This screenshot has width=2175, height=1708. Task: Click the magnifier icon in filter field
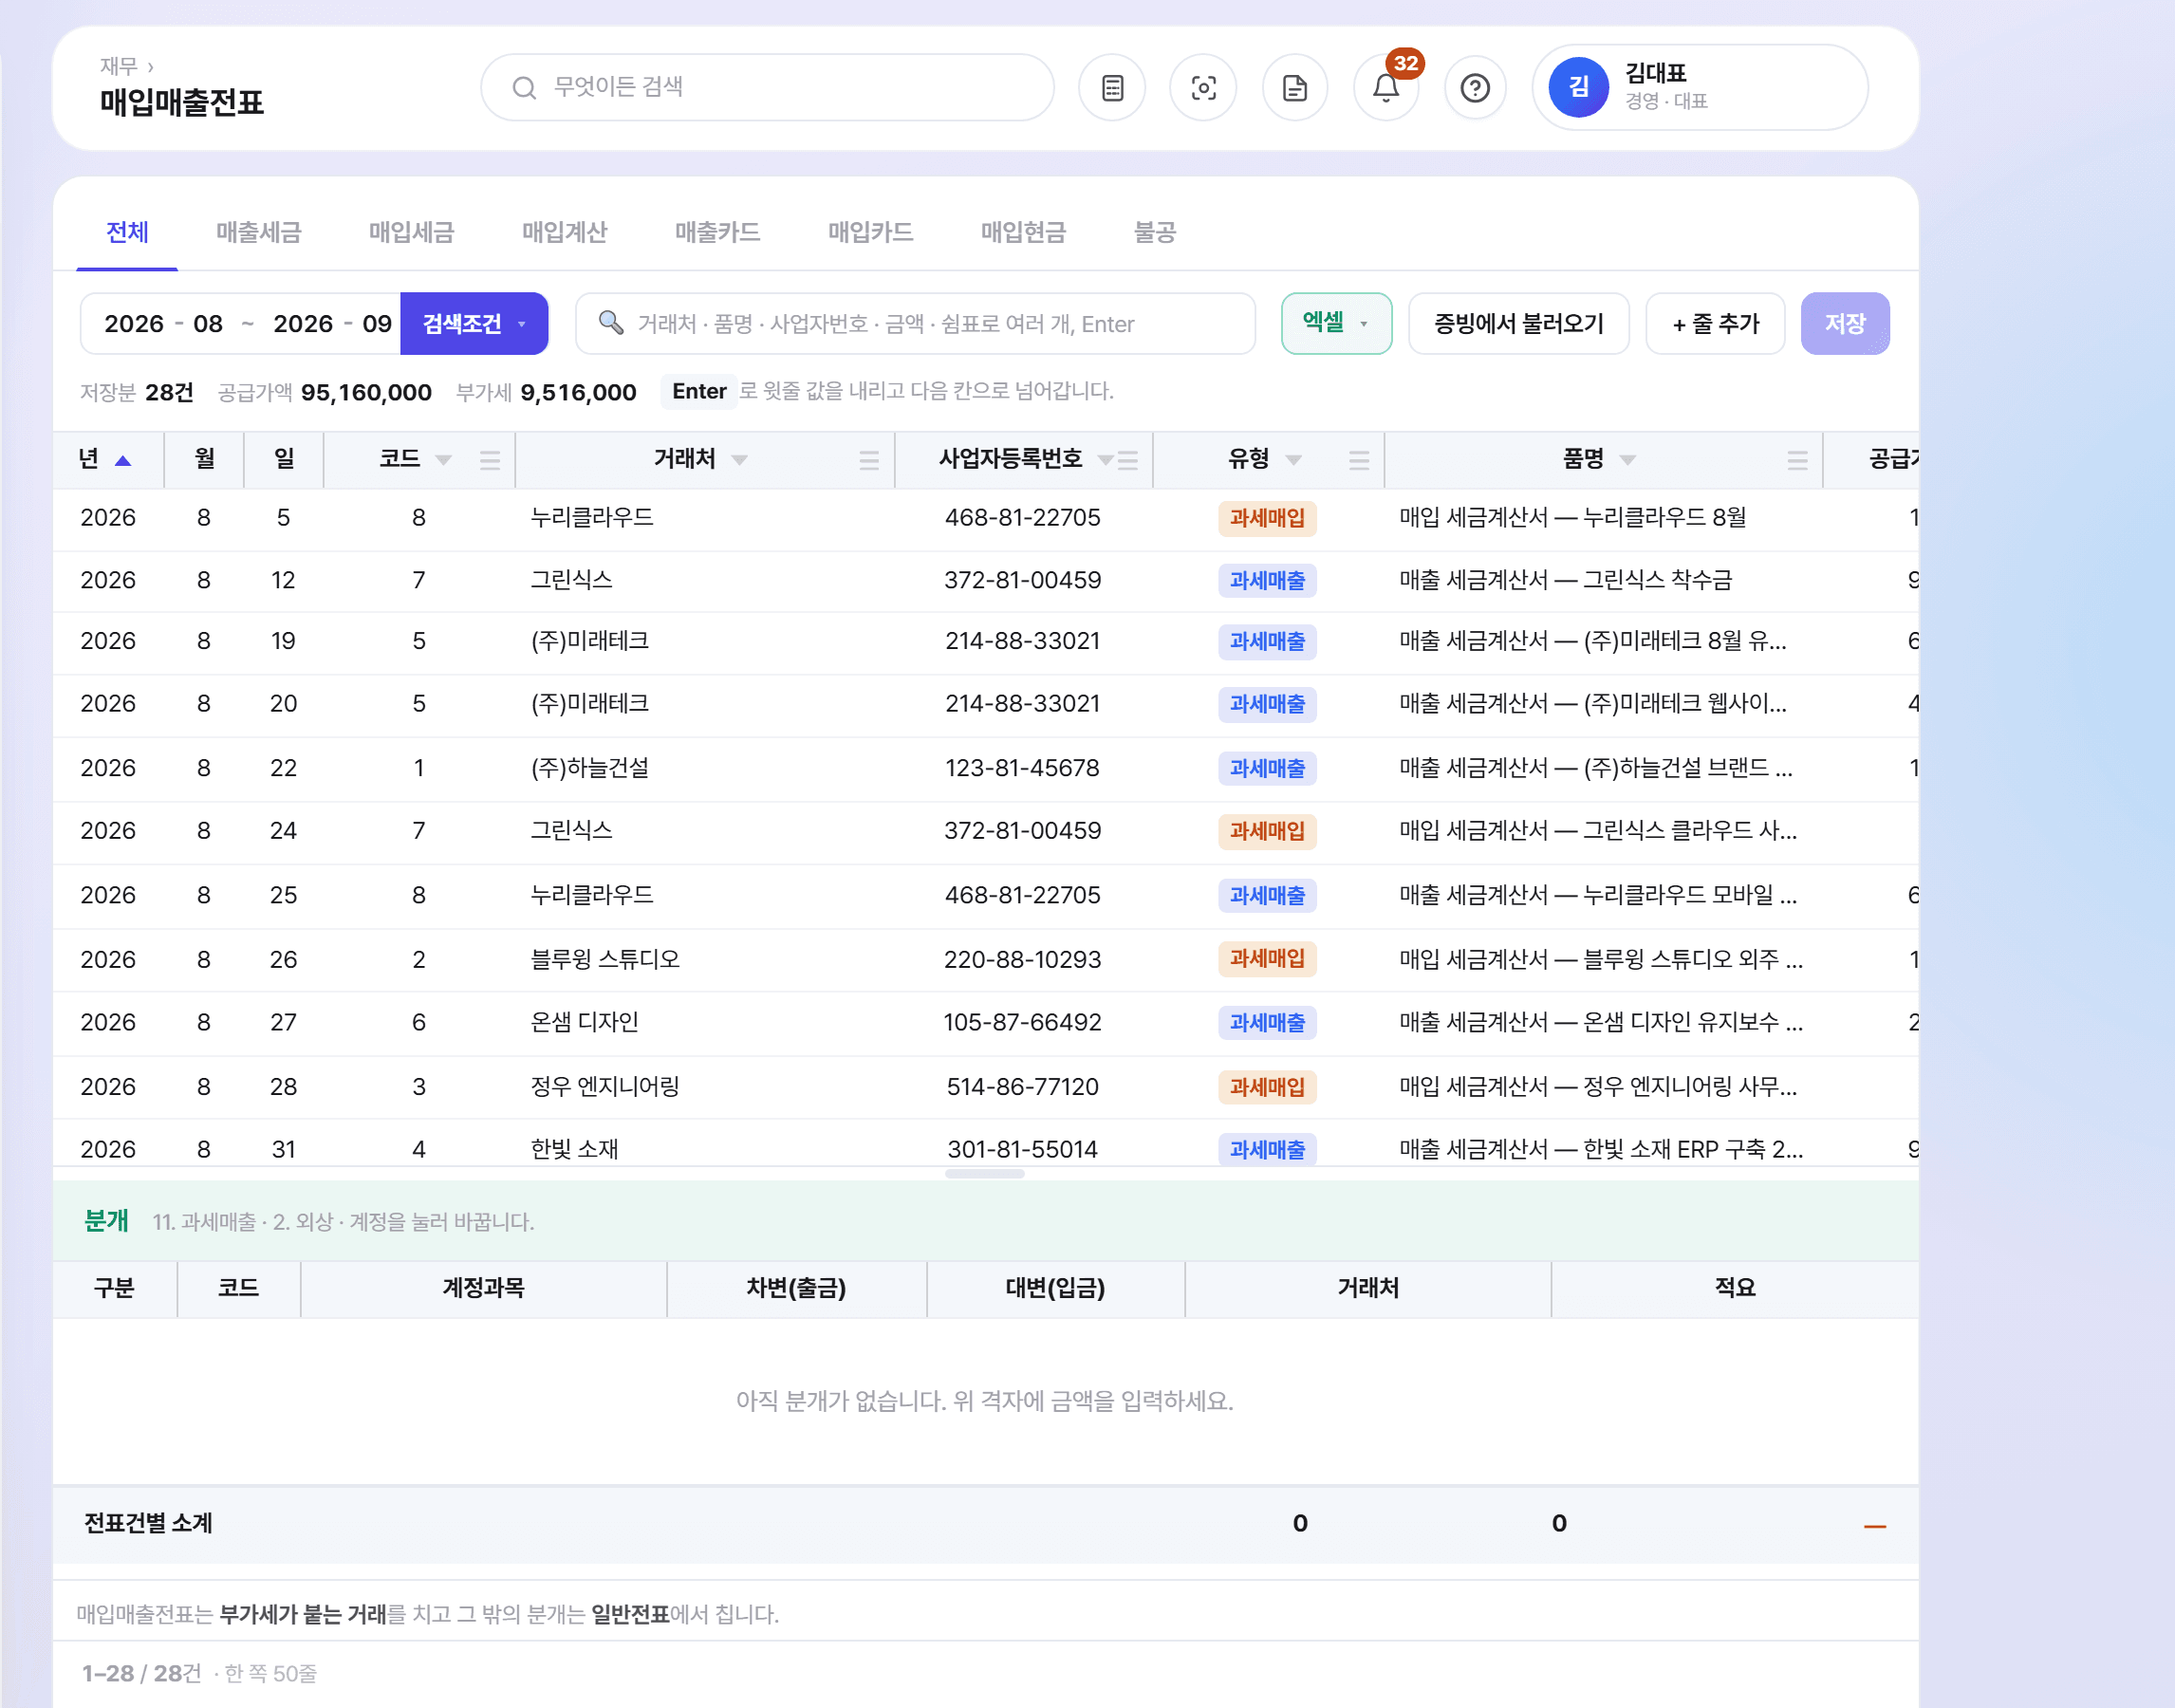(x=611, y=322)
